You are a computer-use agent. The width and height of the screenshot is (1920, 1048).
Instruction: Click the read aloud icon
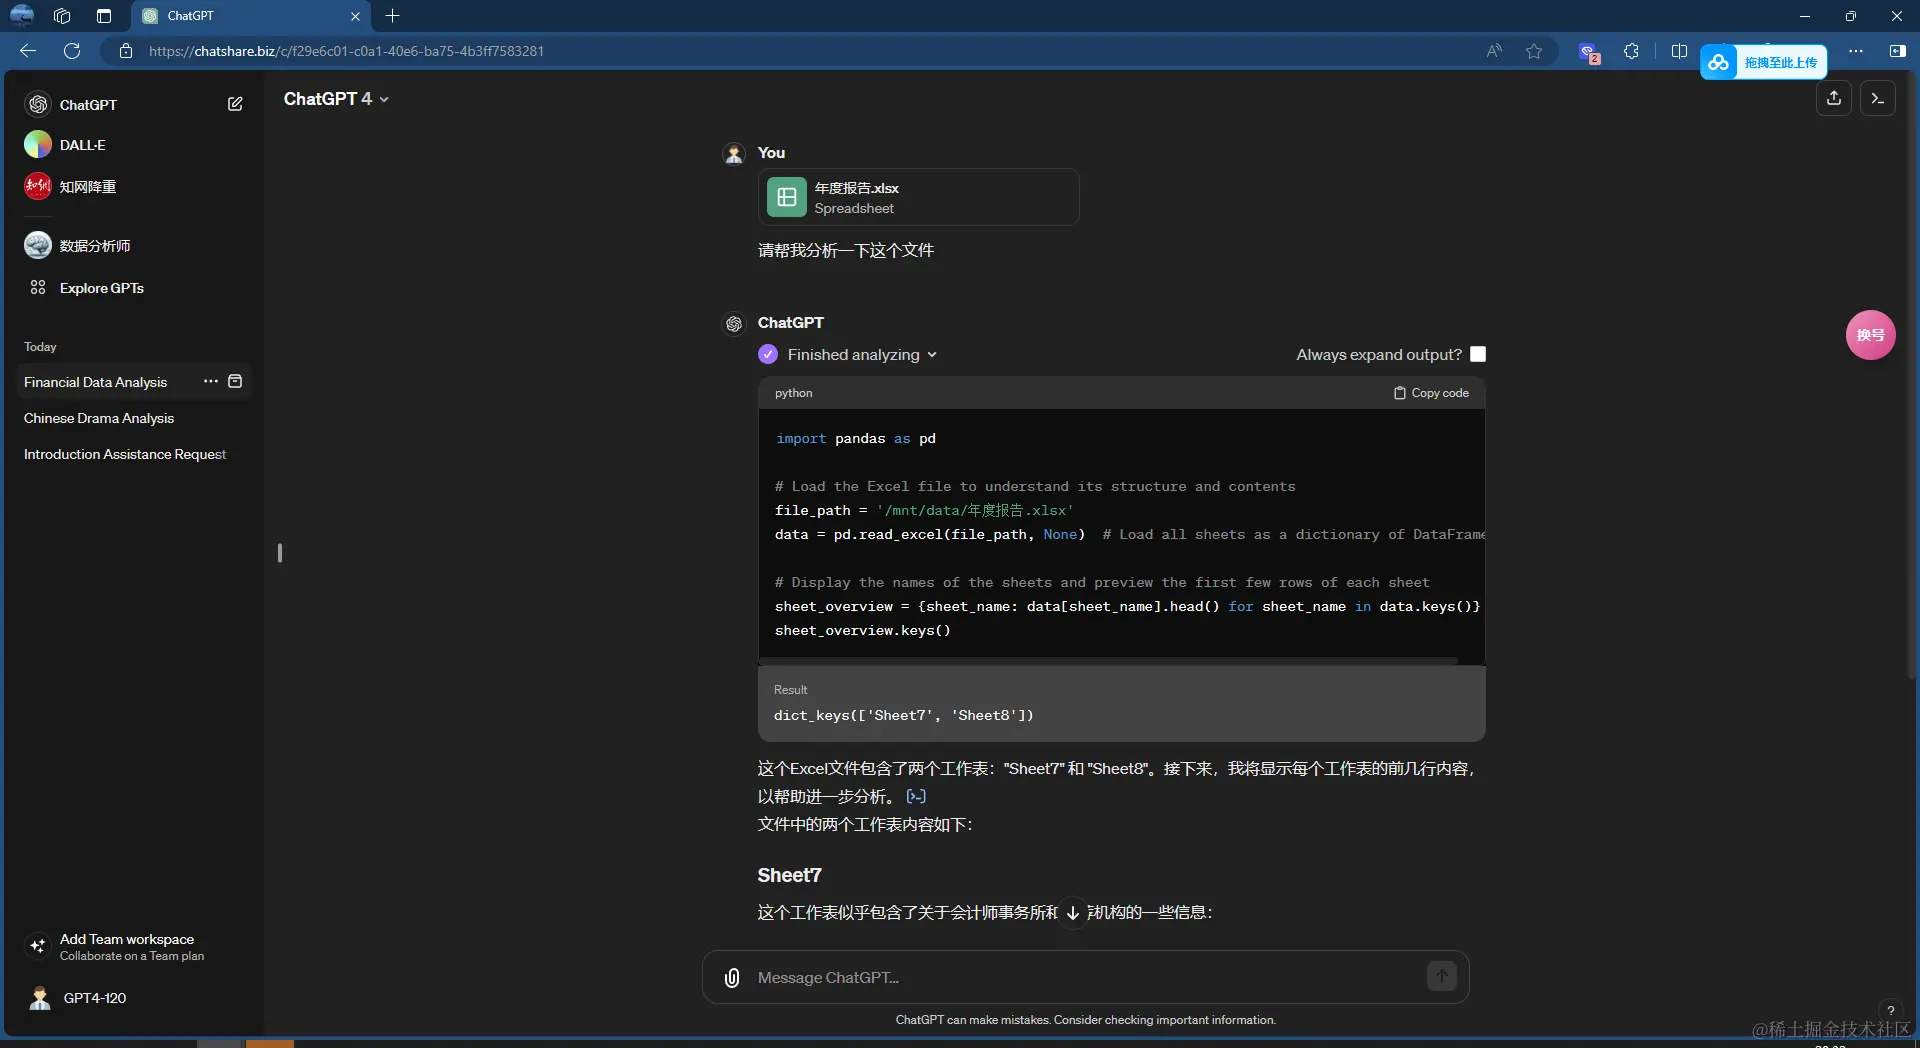click(x=1494, y=51)
